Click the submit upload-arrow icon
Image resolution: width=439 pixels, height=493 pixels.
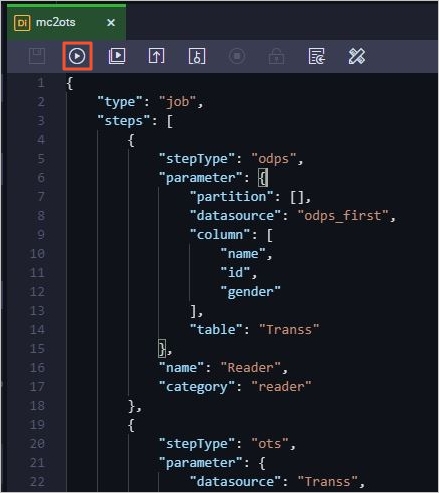[x=157, y=56]
